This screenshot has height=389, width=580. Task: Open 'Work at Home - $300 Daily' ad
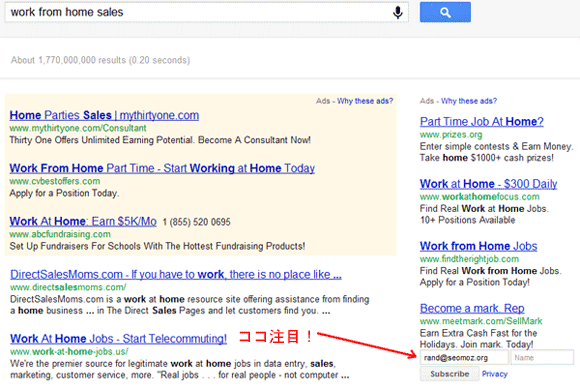(488, 184)
